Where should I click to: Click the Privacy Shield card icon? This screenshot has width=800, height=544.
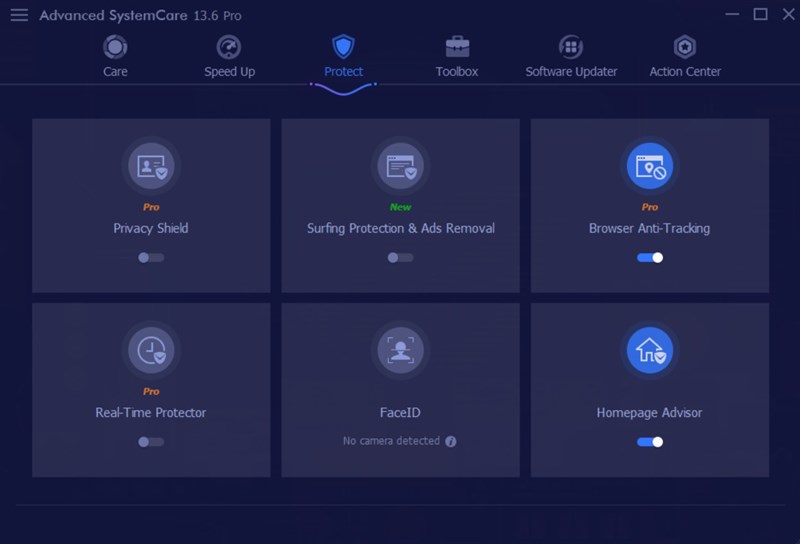point(151,166)
